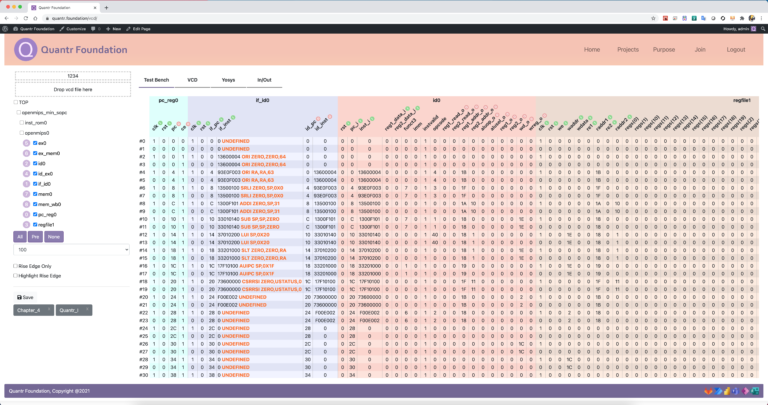The image size is (768, 405).
Task: Click the purple circle badge beside id_ex0
Action: tap(26, 174)
